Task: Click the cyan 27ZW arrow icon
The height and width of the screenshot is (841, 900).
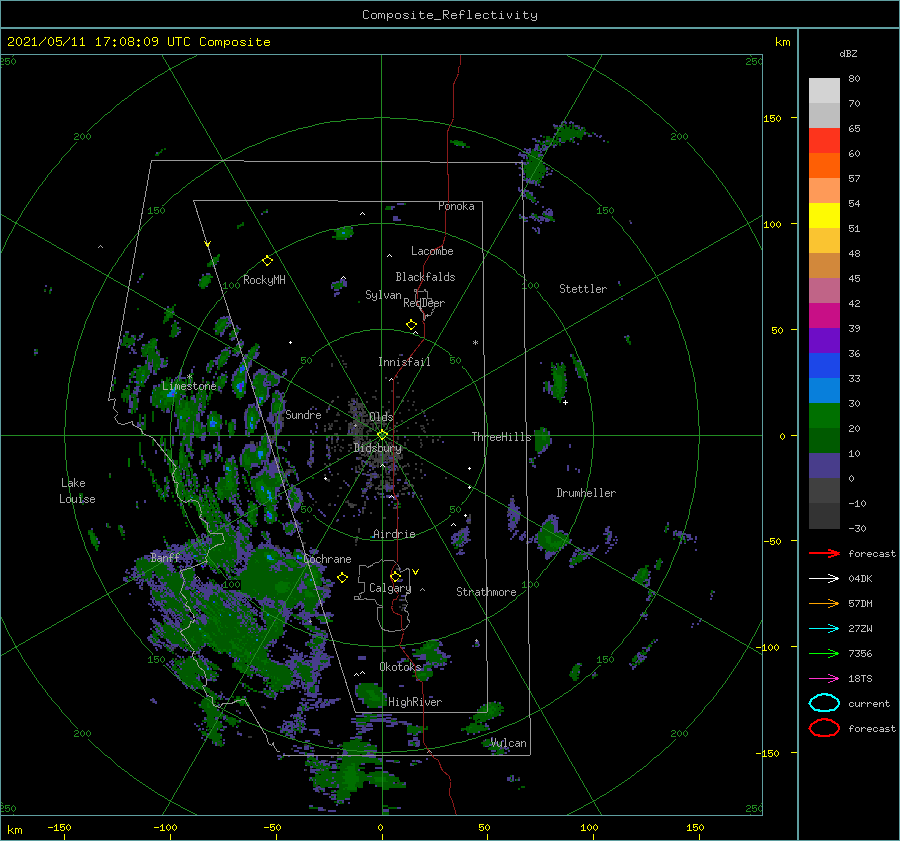Action: point(824,629)
